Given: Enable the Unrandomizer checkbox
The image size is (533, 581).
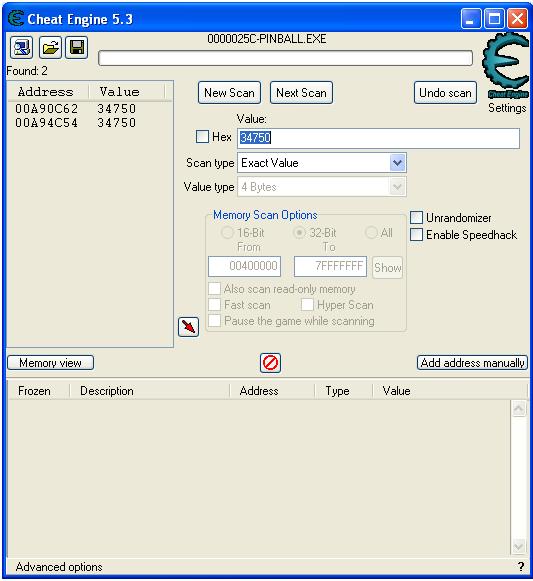Looking at the screenshot, I should 416,218.
